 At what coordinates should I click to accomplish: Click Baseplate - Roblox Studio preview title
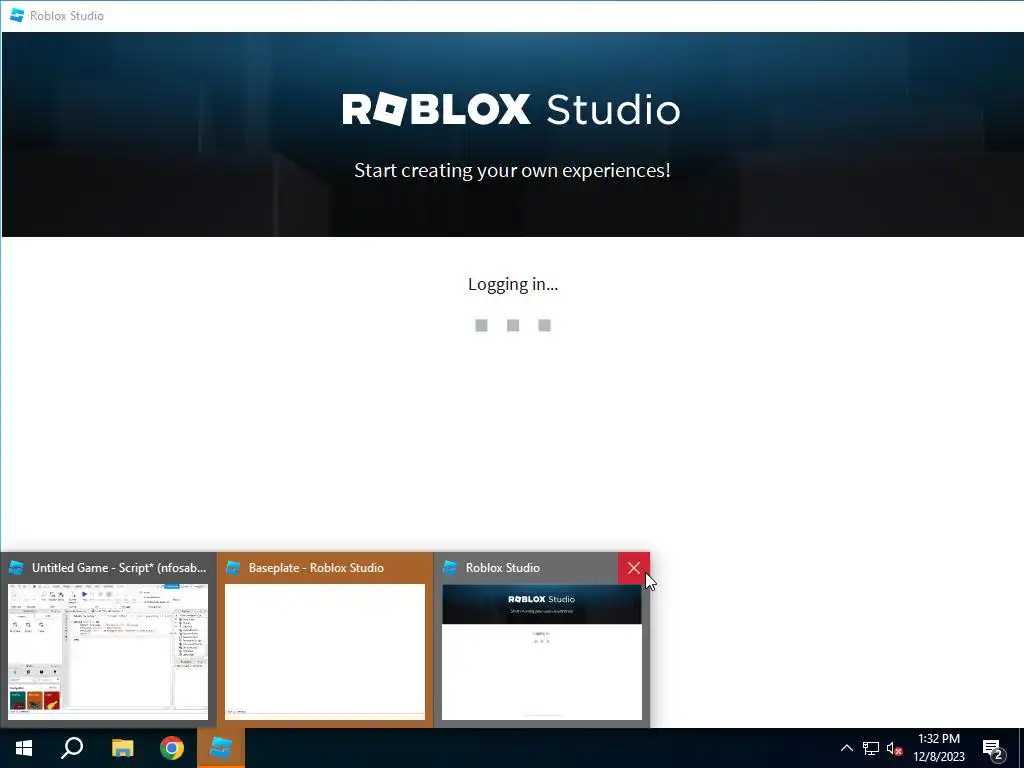pos(316,568)
